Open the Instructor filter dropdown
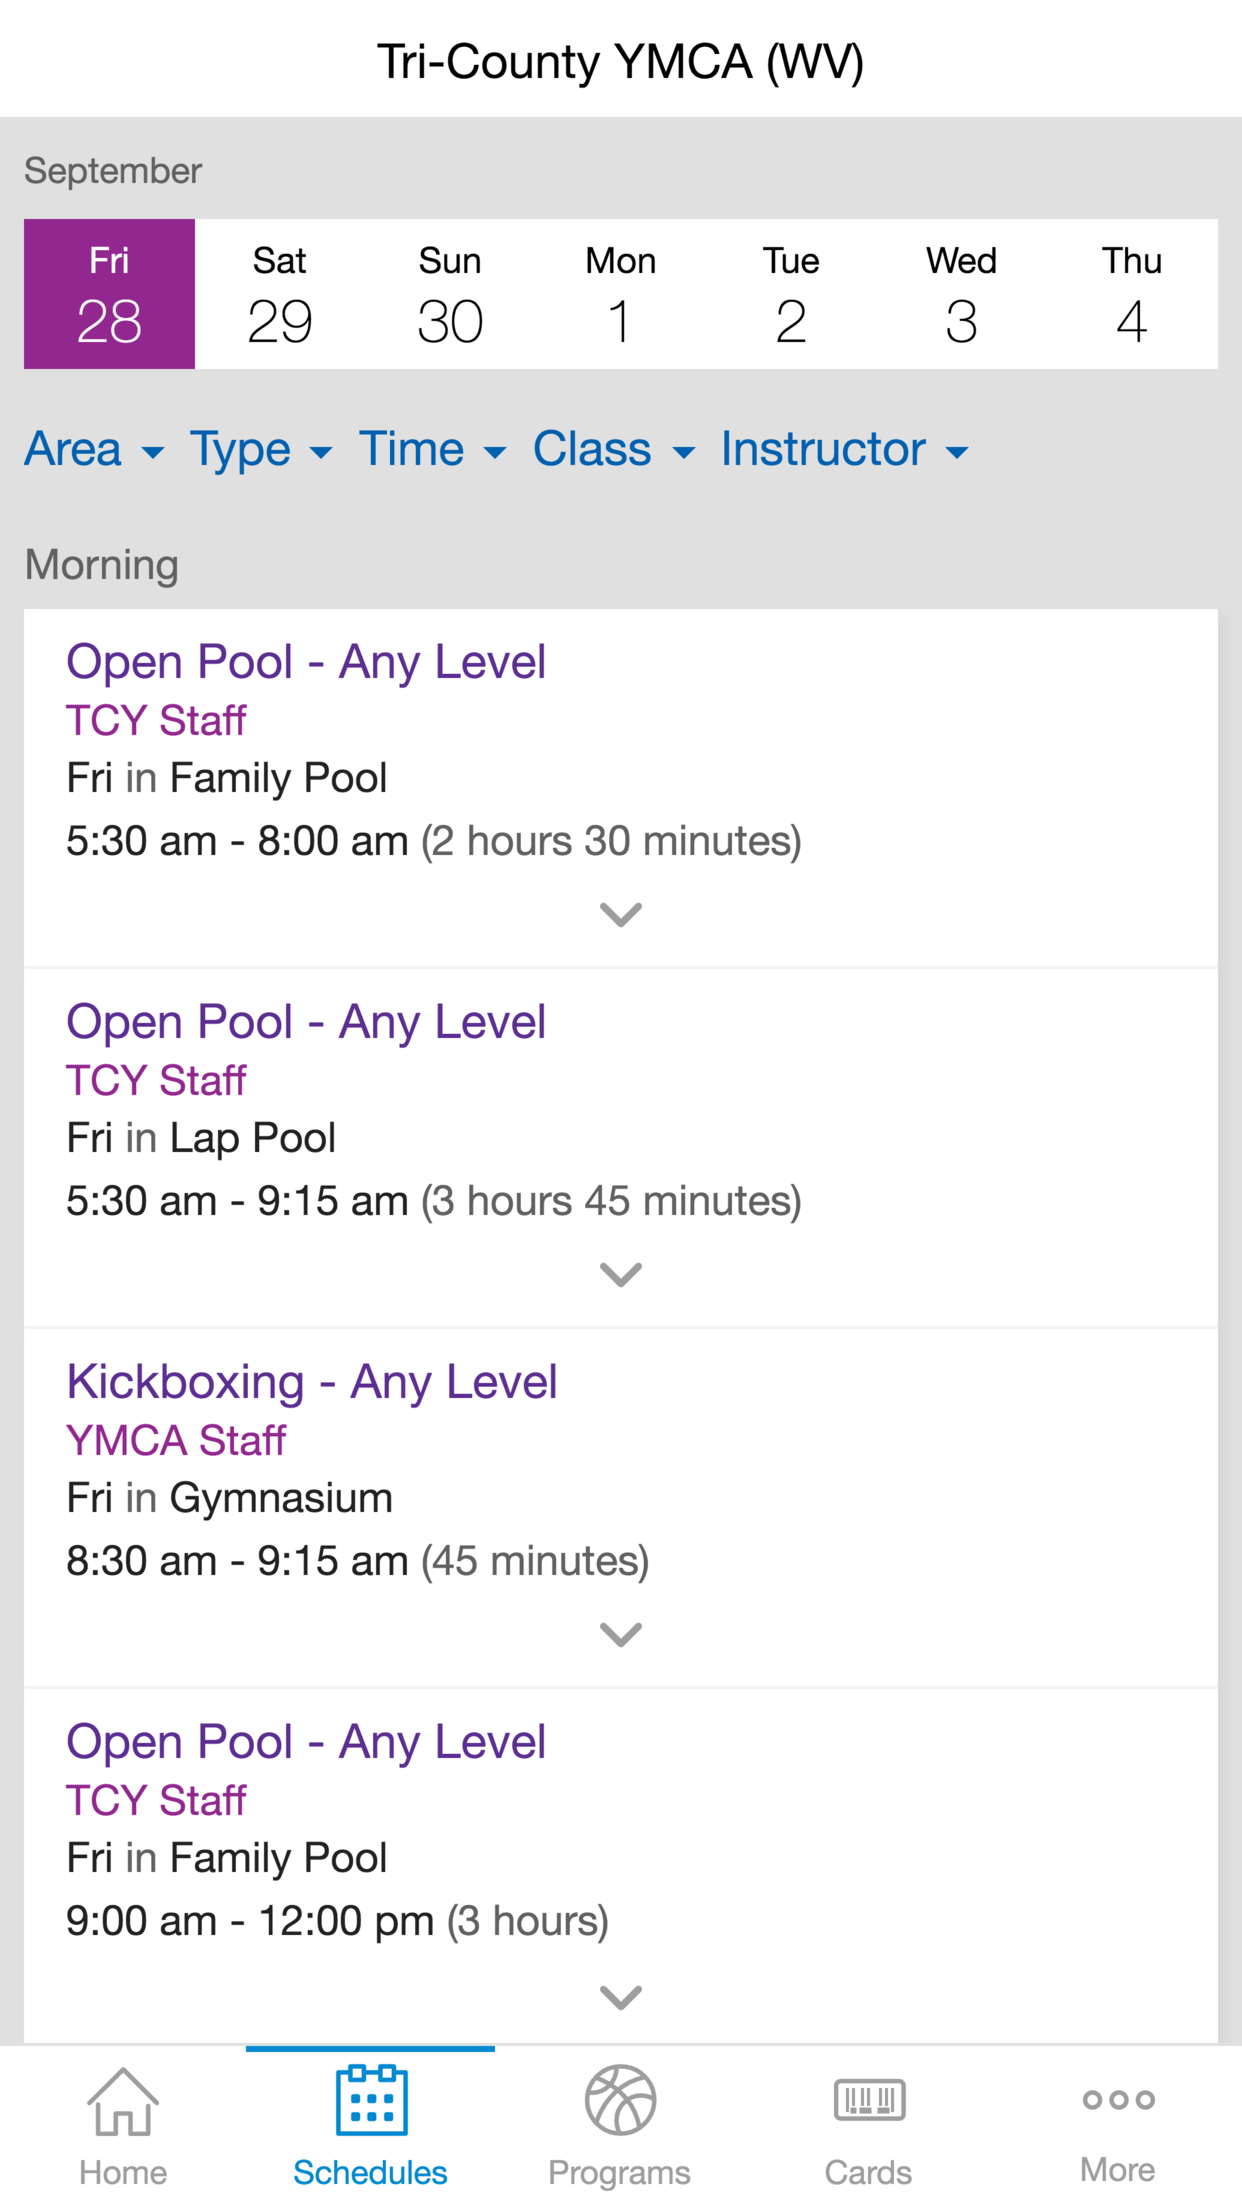This screenshot has width=1242, height=2208. (x=845, y=449)
